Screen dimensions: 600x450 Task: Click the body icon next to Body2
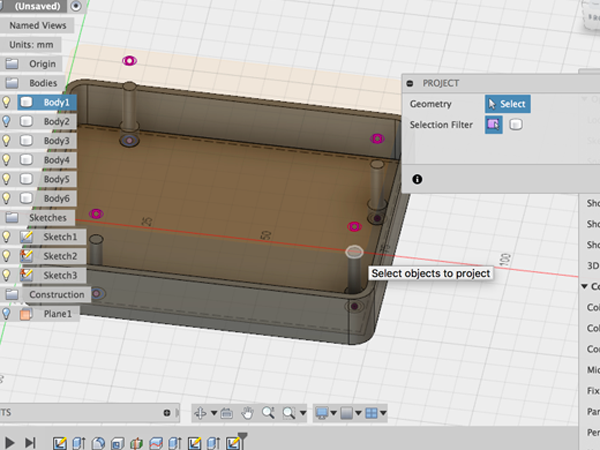[x=26, y=121]
